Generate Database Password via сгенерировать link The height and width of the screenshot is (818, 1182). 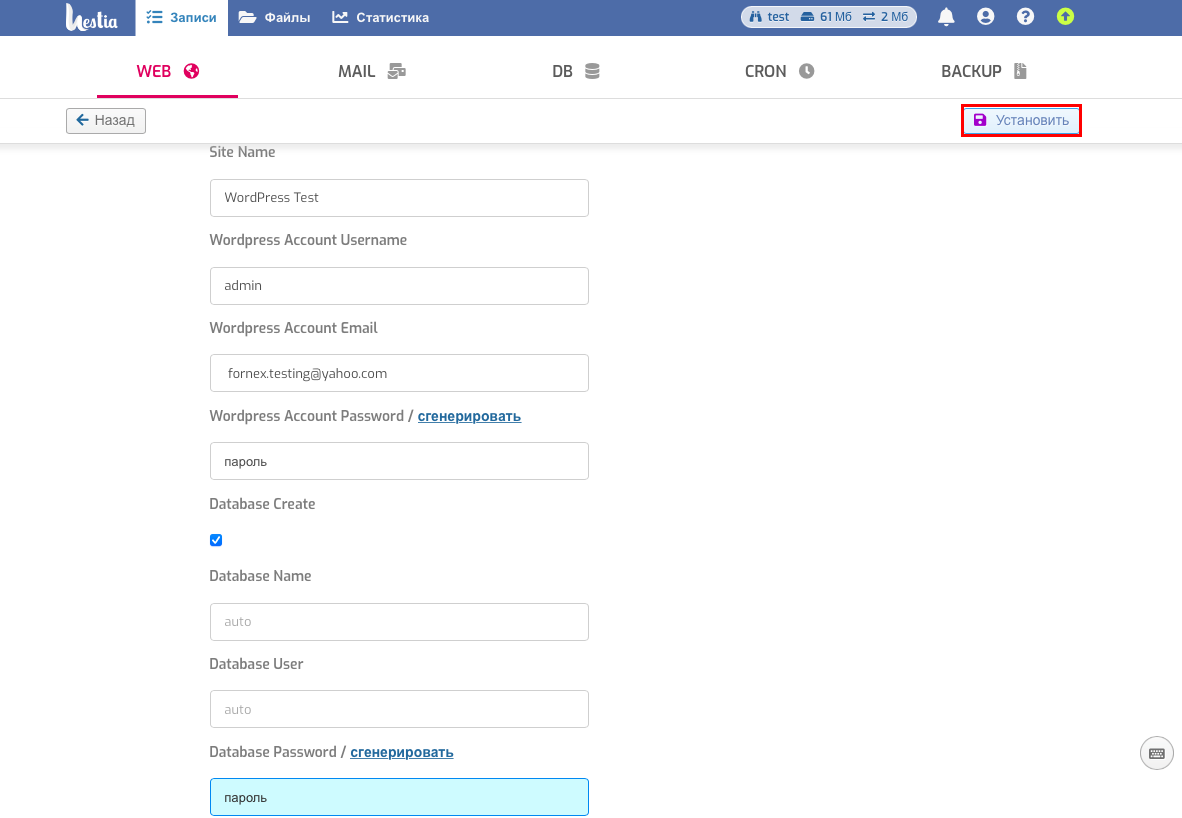(402, 752)
